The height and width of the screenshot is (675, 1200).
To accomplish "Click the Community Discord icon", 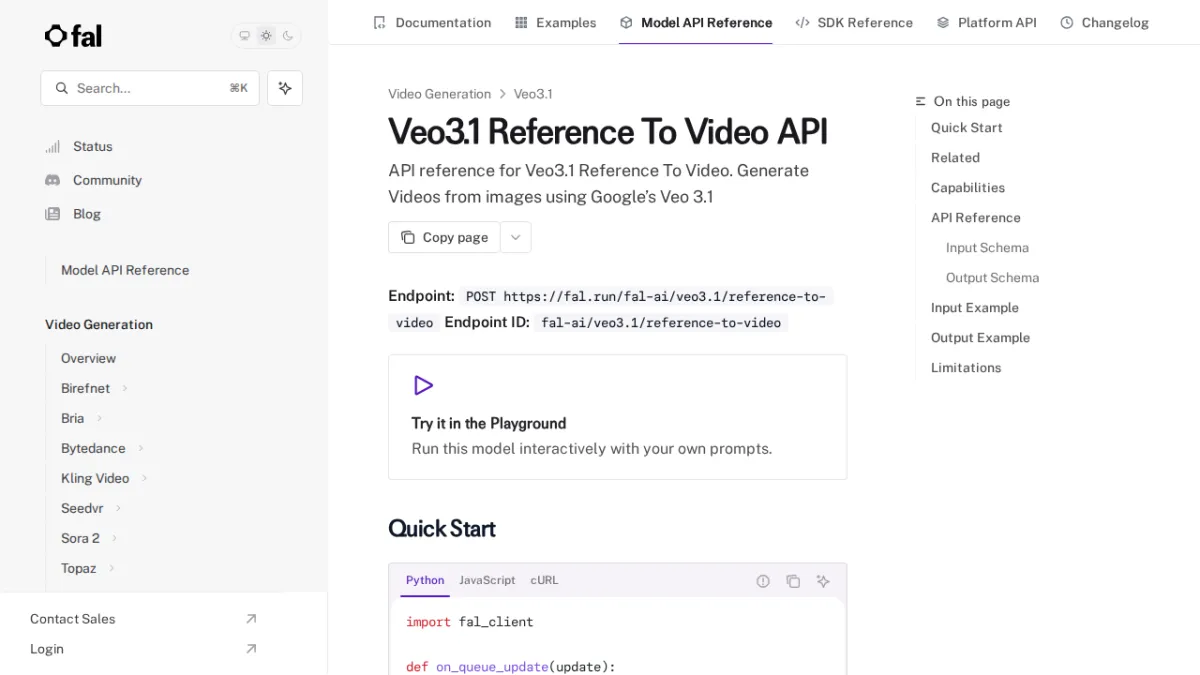I will click(x=52, y=180).
